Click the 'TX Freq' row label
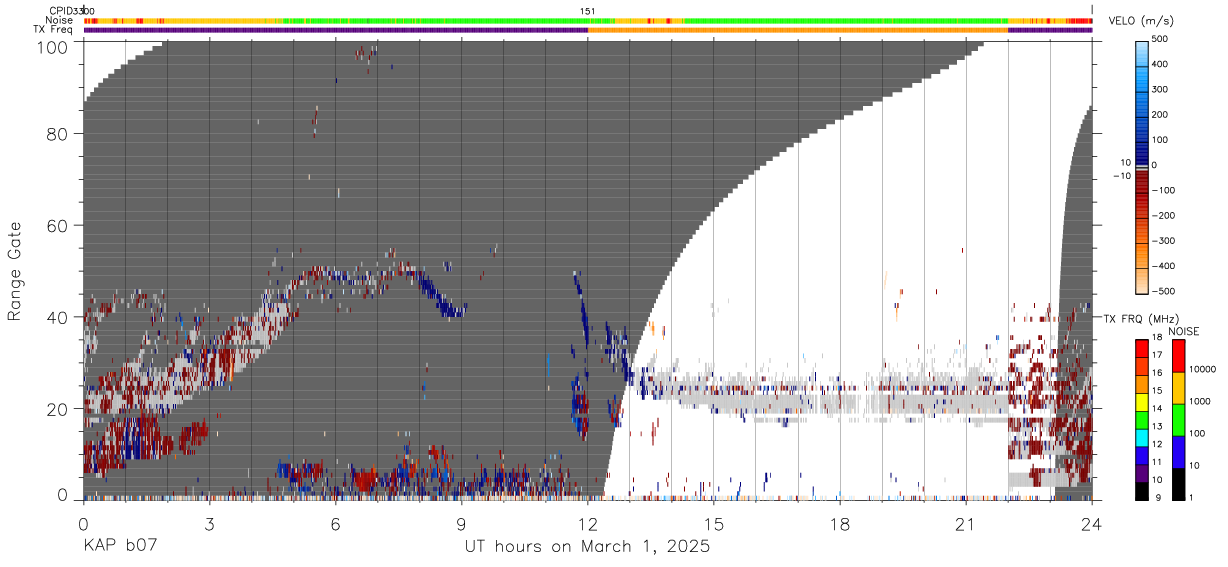The height and width of the screenshot is (567, 1228). click(54, 30)
